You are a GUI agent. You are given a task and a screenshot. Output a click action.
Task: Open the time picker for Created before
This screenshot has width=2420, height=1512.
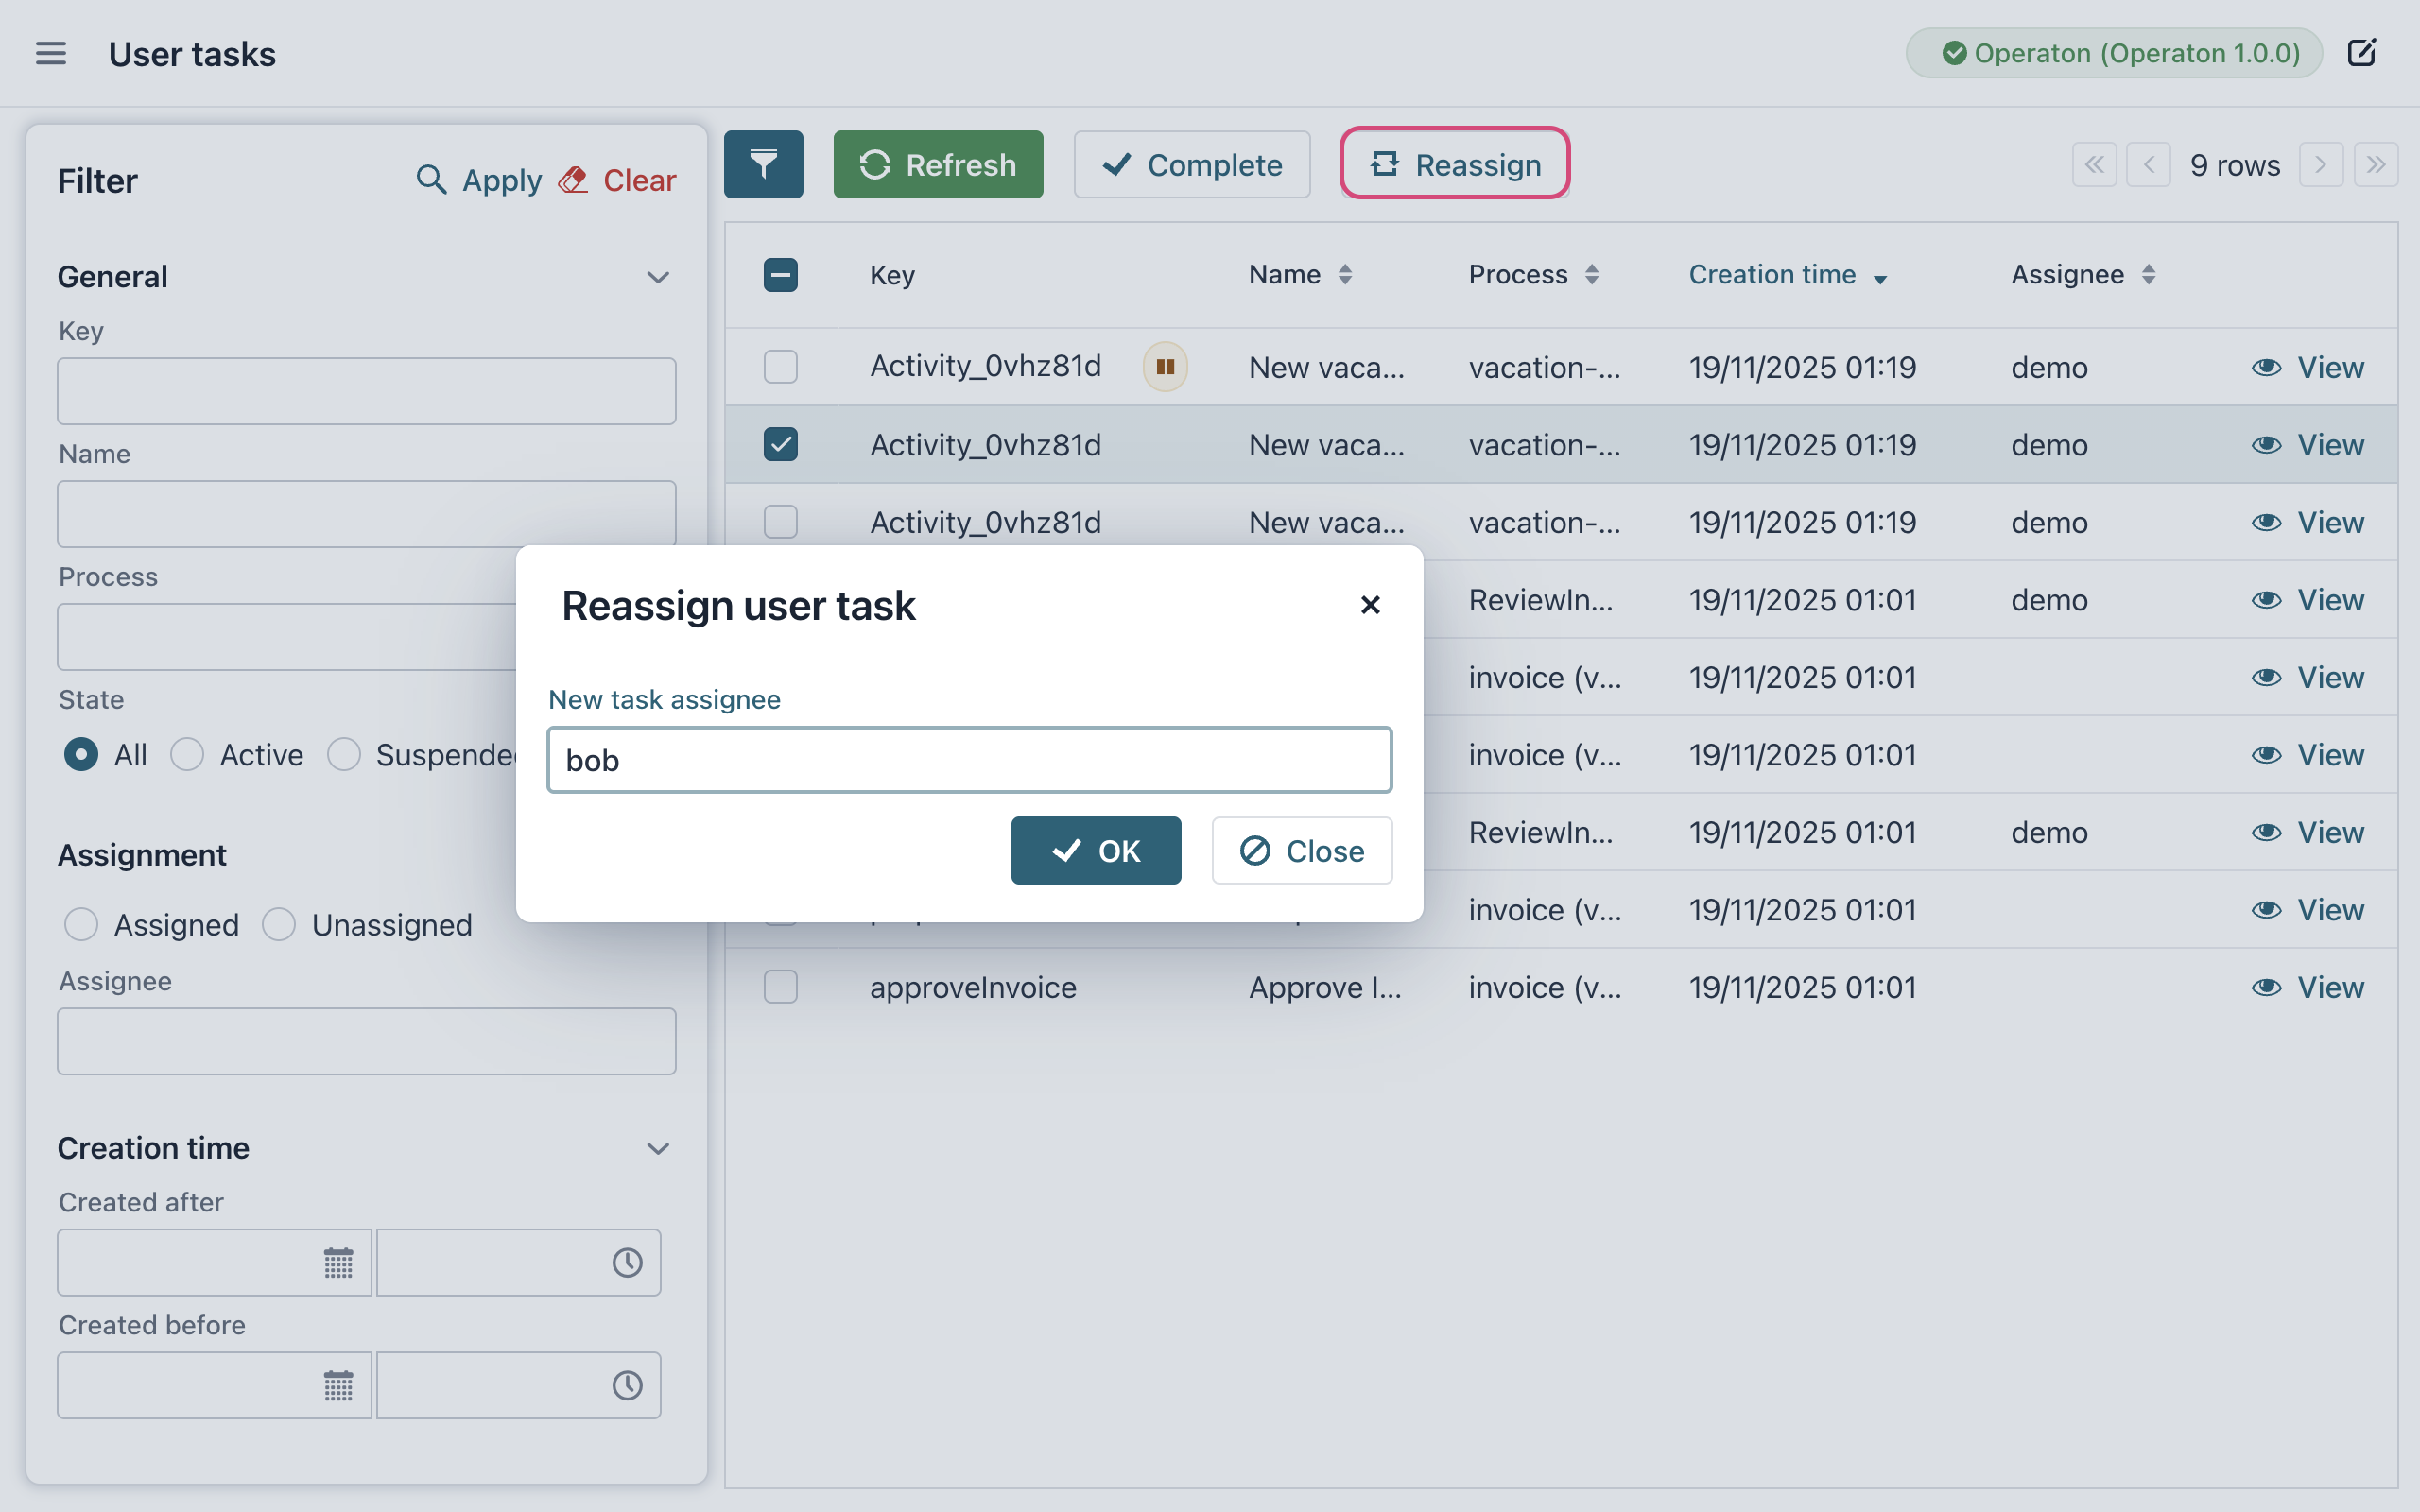625,1385
